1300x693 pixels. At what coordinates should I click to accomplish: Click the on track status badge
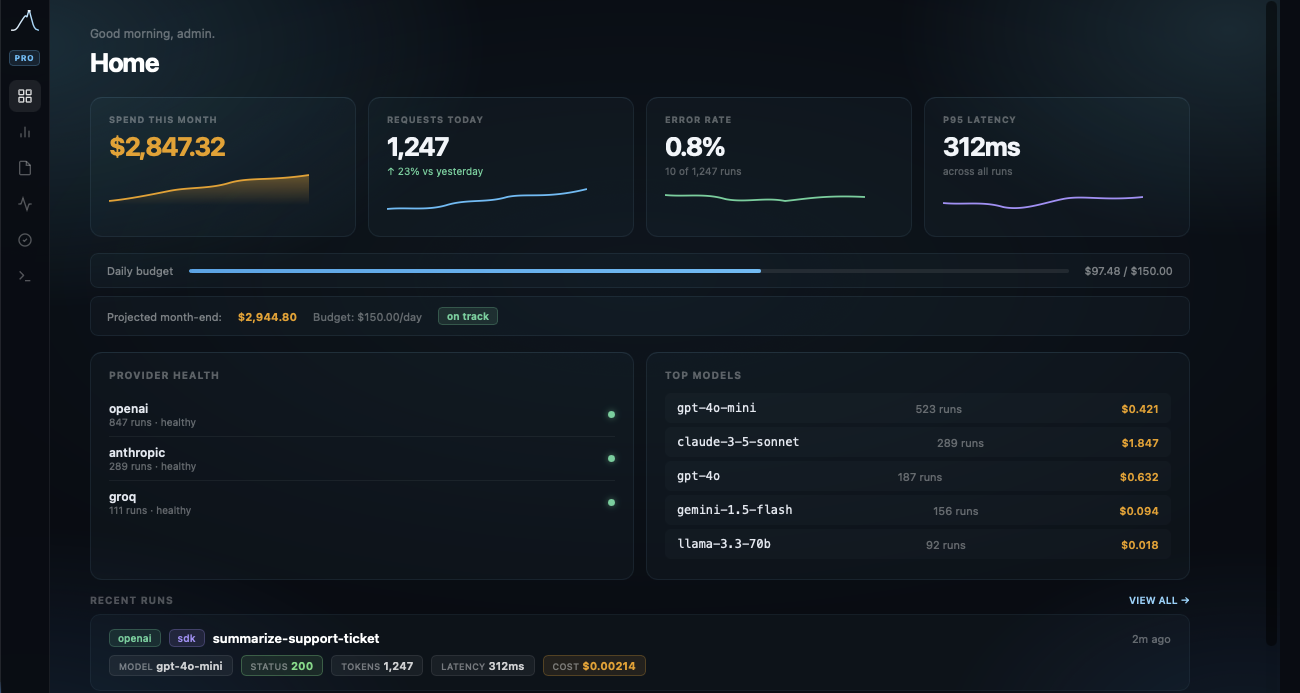[468, 317]
